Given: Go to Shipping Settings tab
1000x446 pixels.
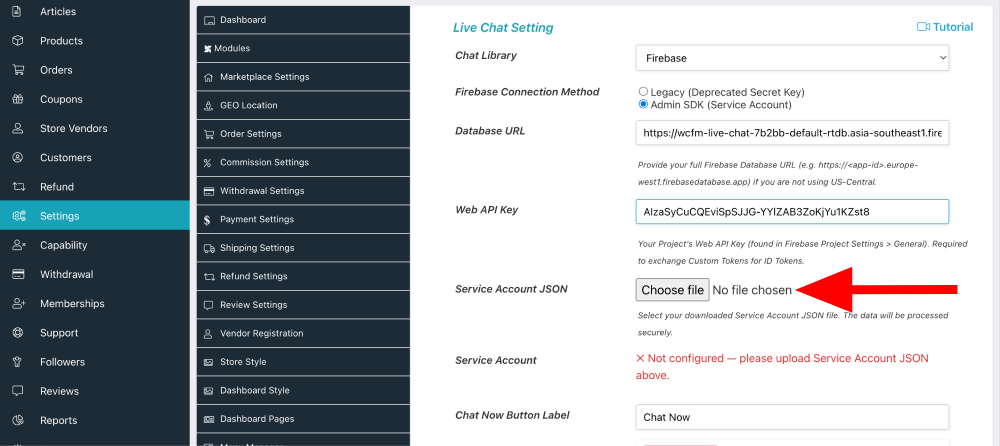Looking at the screenshot, I should pyautogui.click(x=257, y=248).
